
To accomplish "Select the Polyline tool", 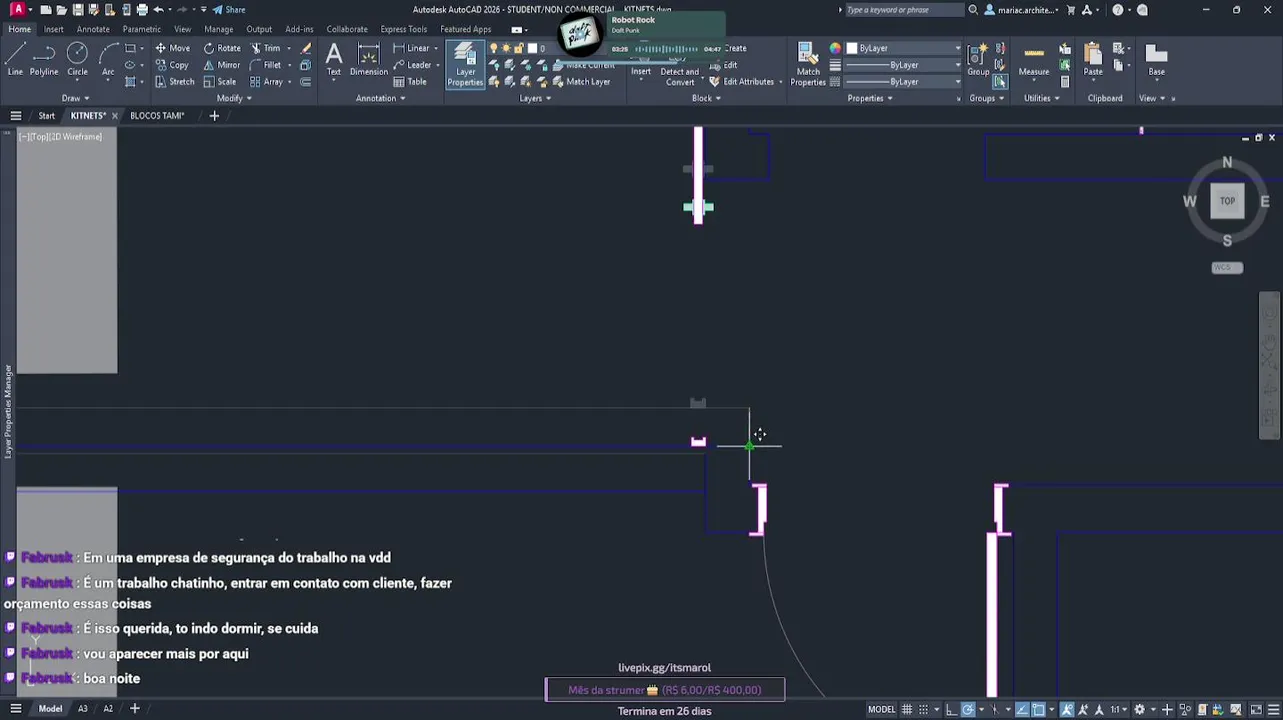I will coord(44,59).
